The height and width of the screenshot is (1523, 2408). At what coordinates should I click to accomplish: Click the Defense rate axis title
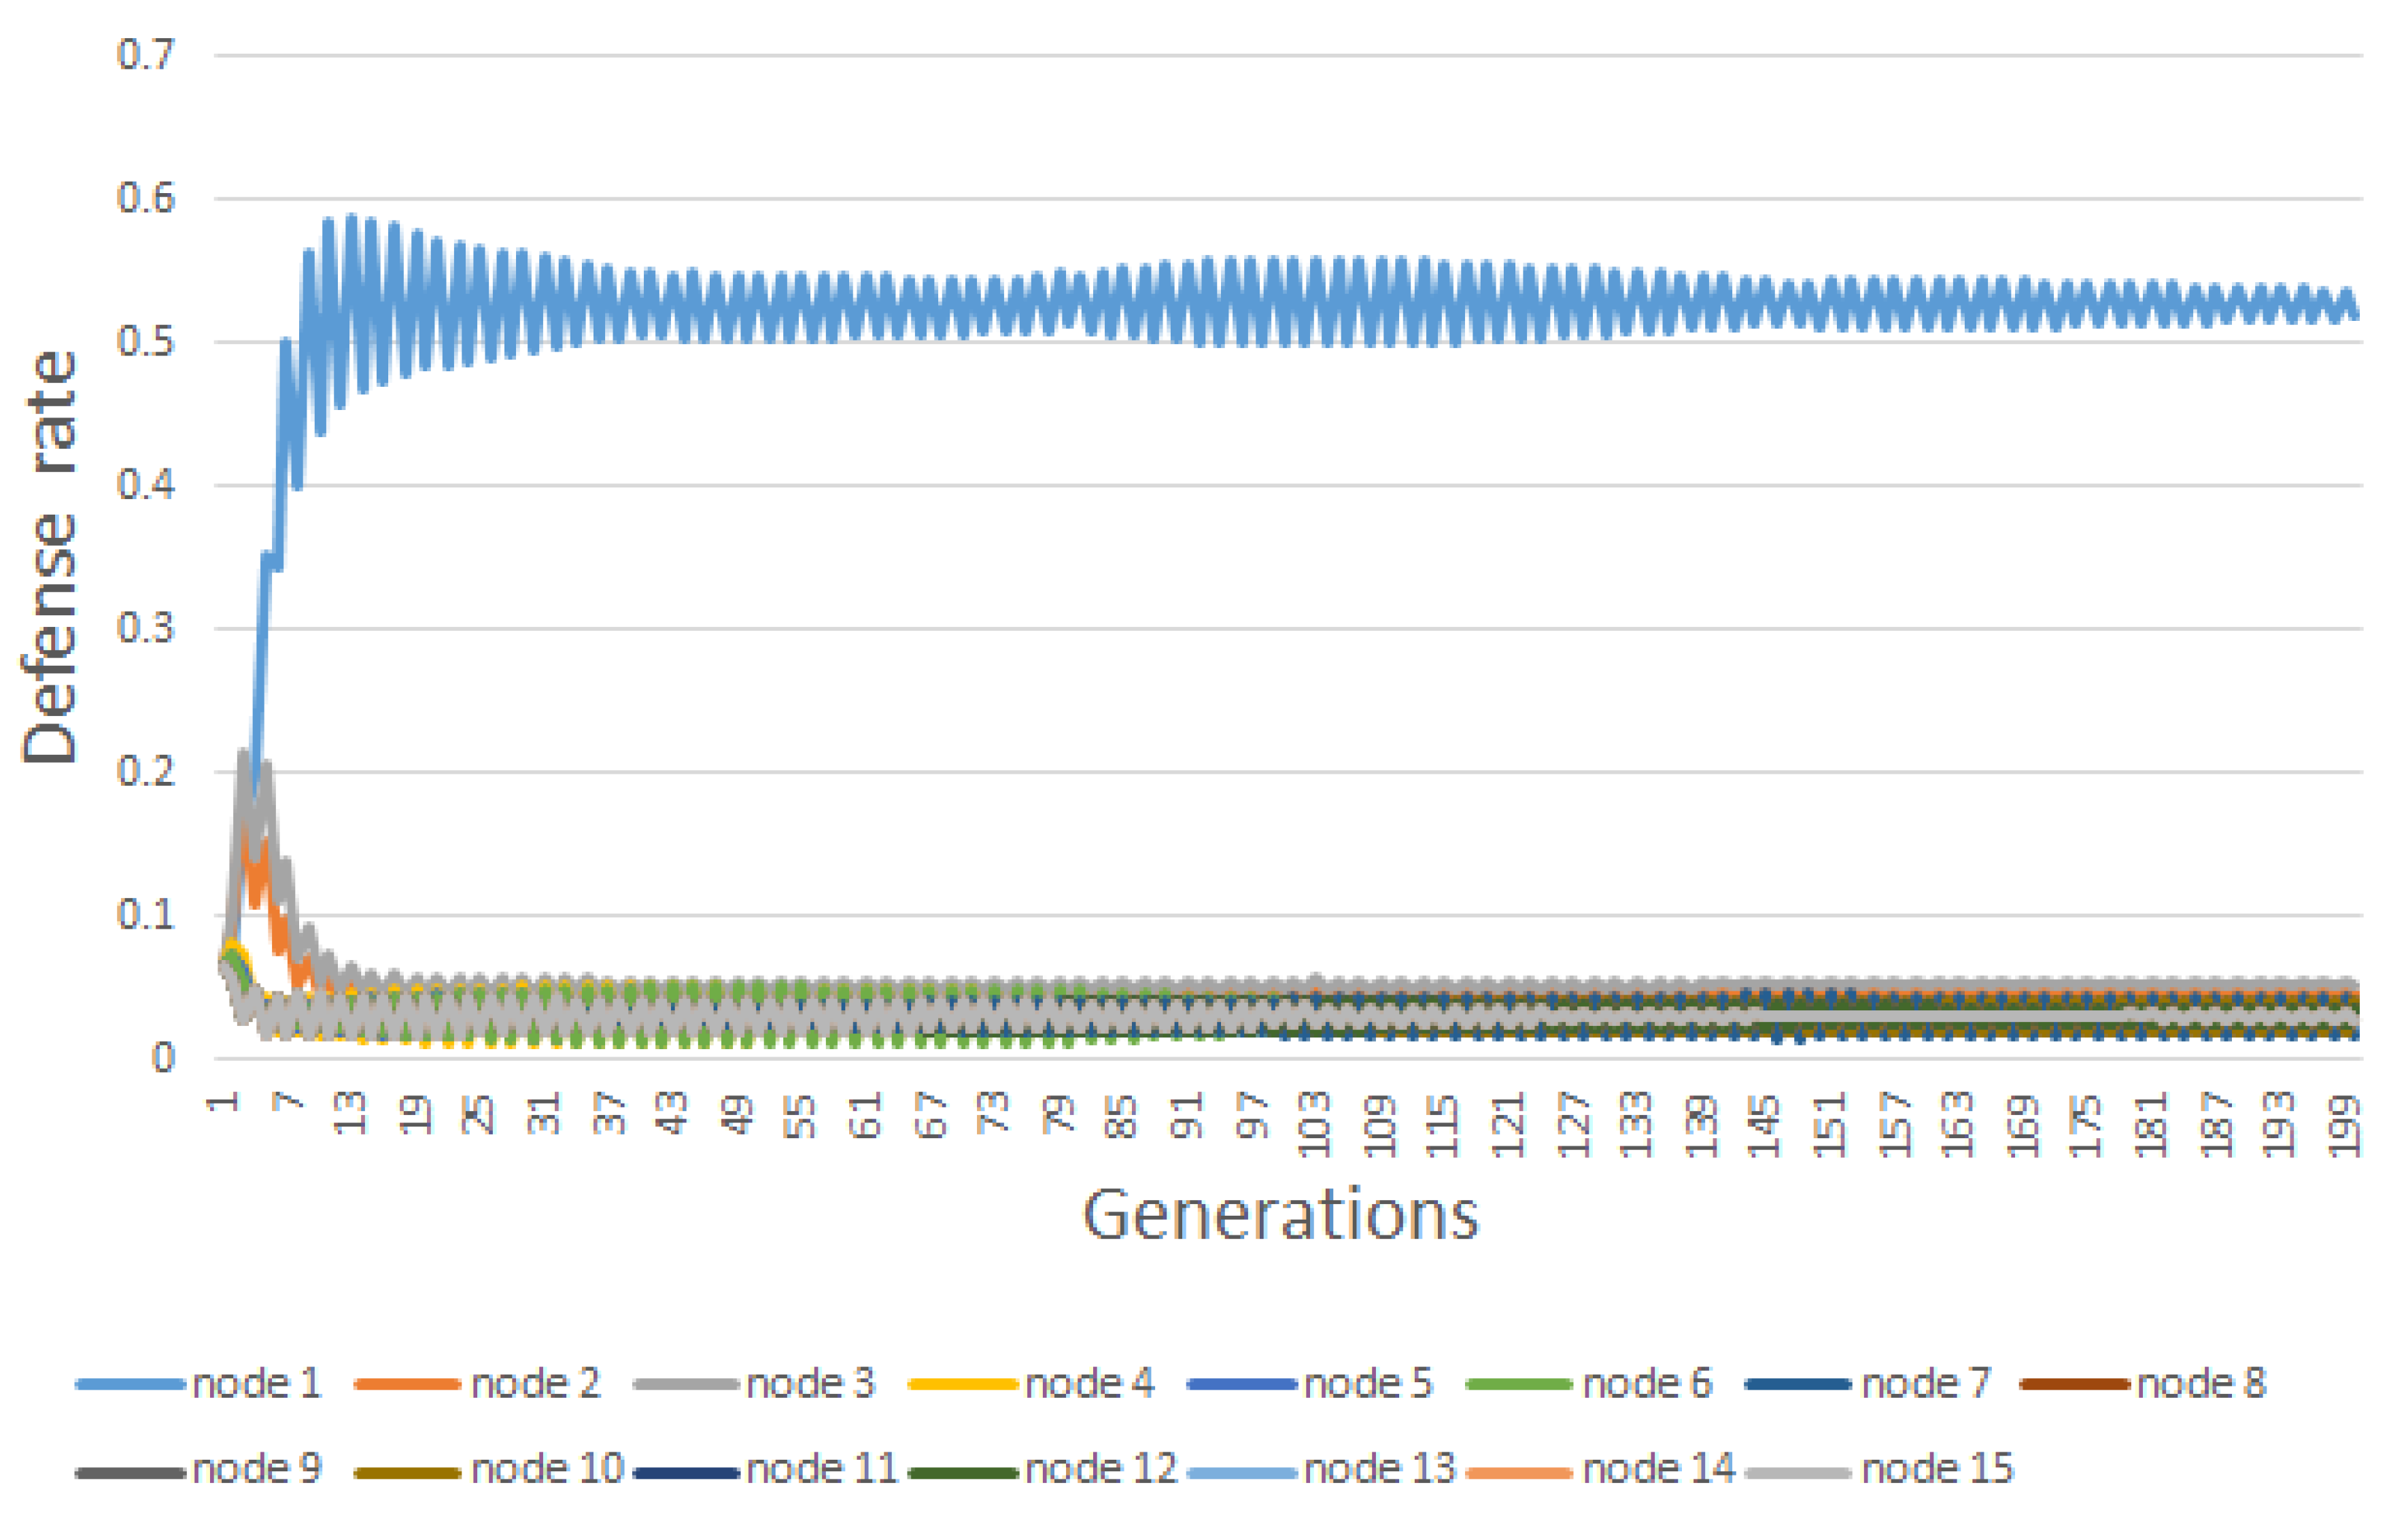pos(50,557)
